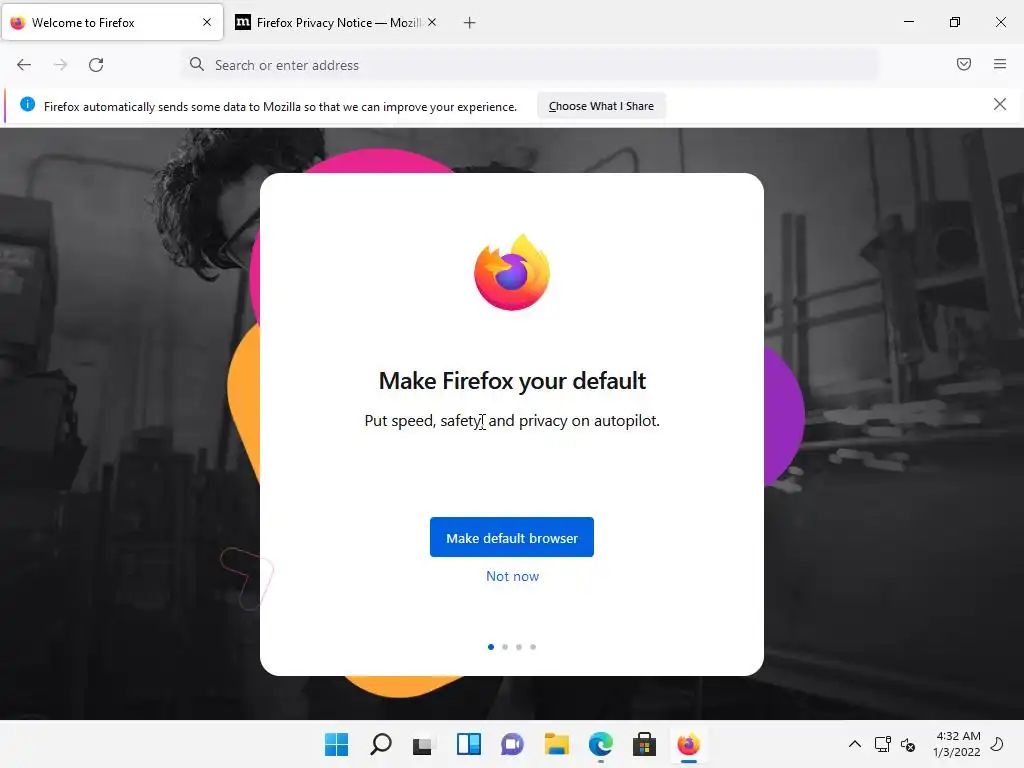The height and width of the screenshot is (768, 1024).
Task: Open Microsoft Store from the taskbar
Action: [x=644, y=744]
